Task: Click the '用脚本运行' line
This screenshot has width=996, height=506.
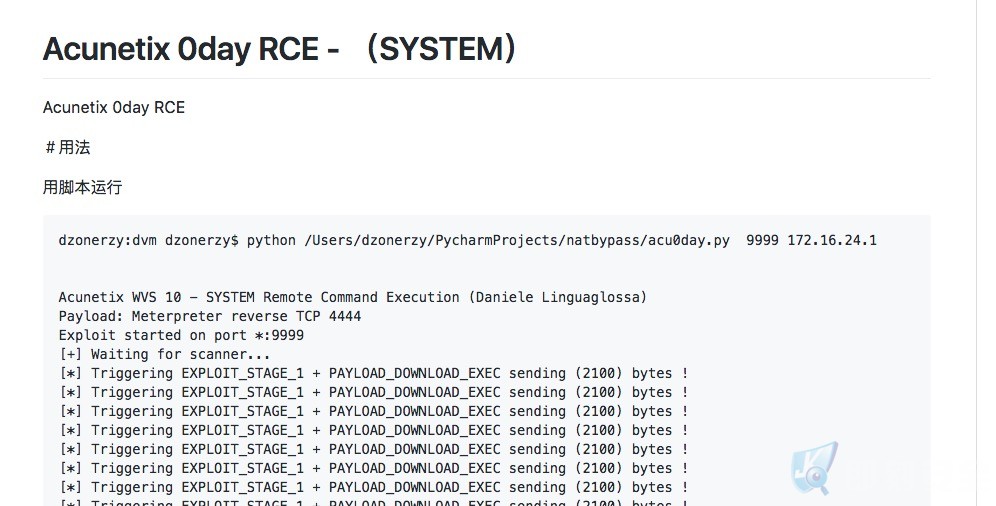Action: [x=82, y=187]
